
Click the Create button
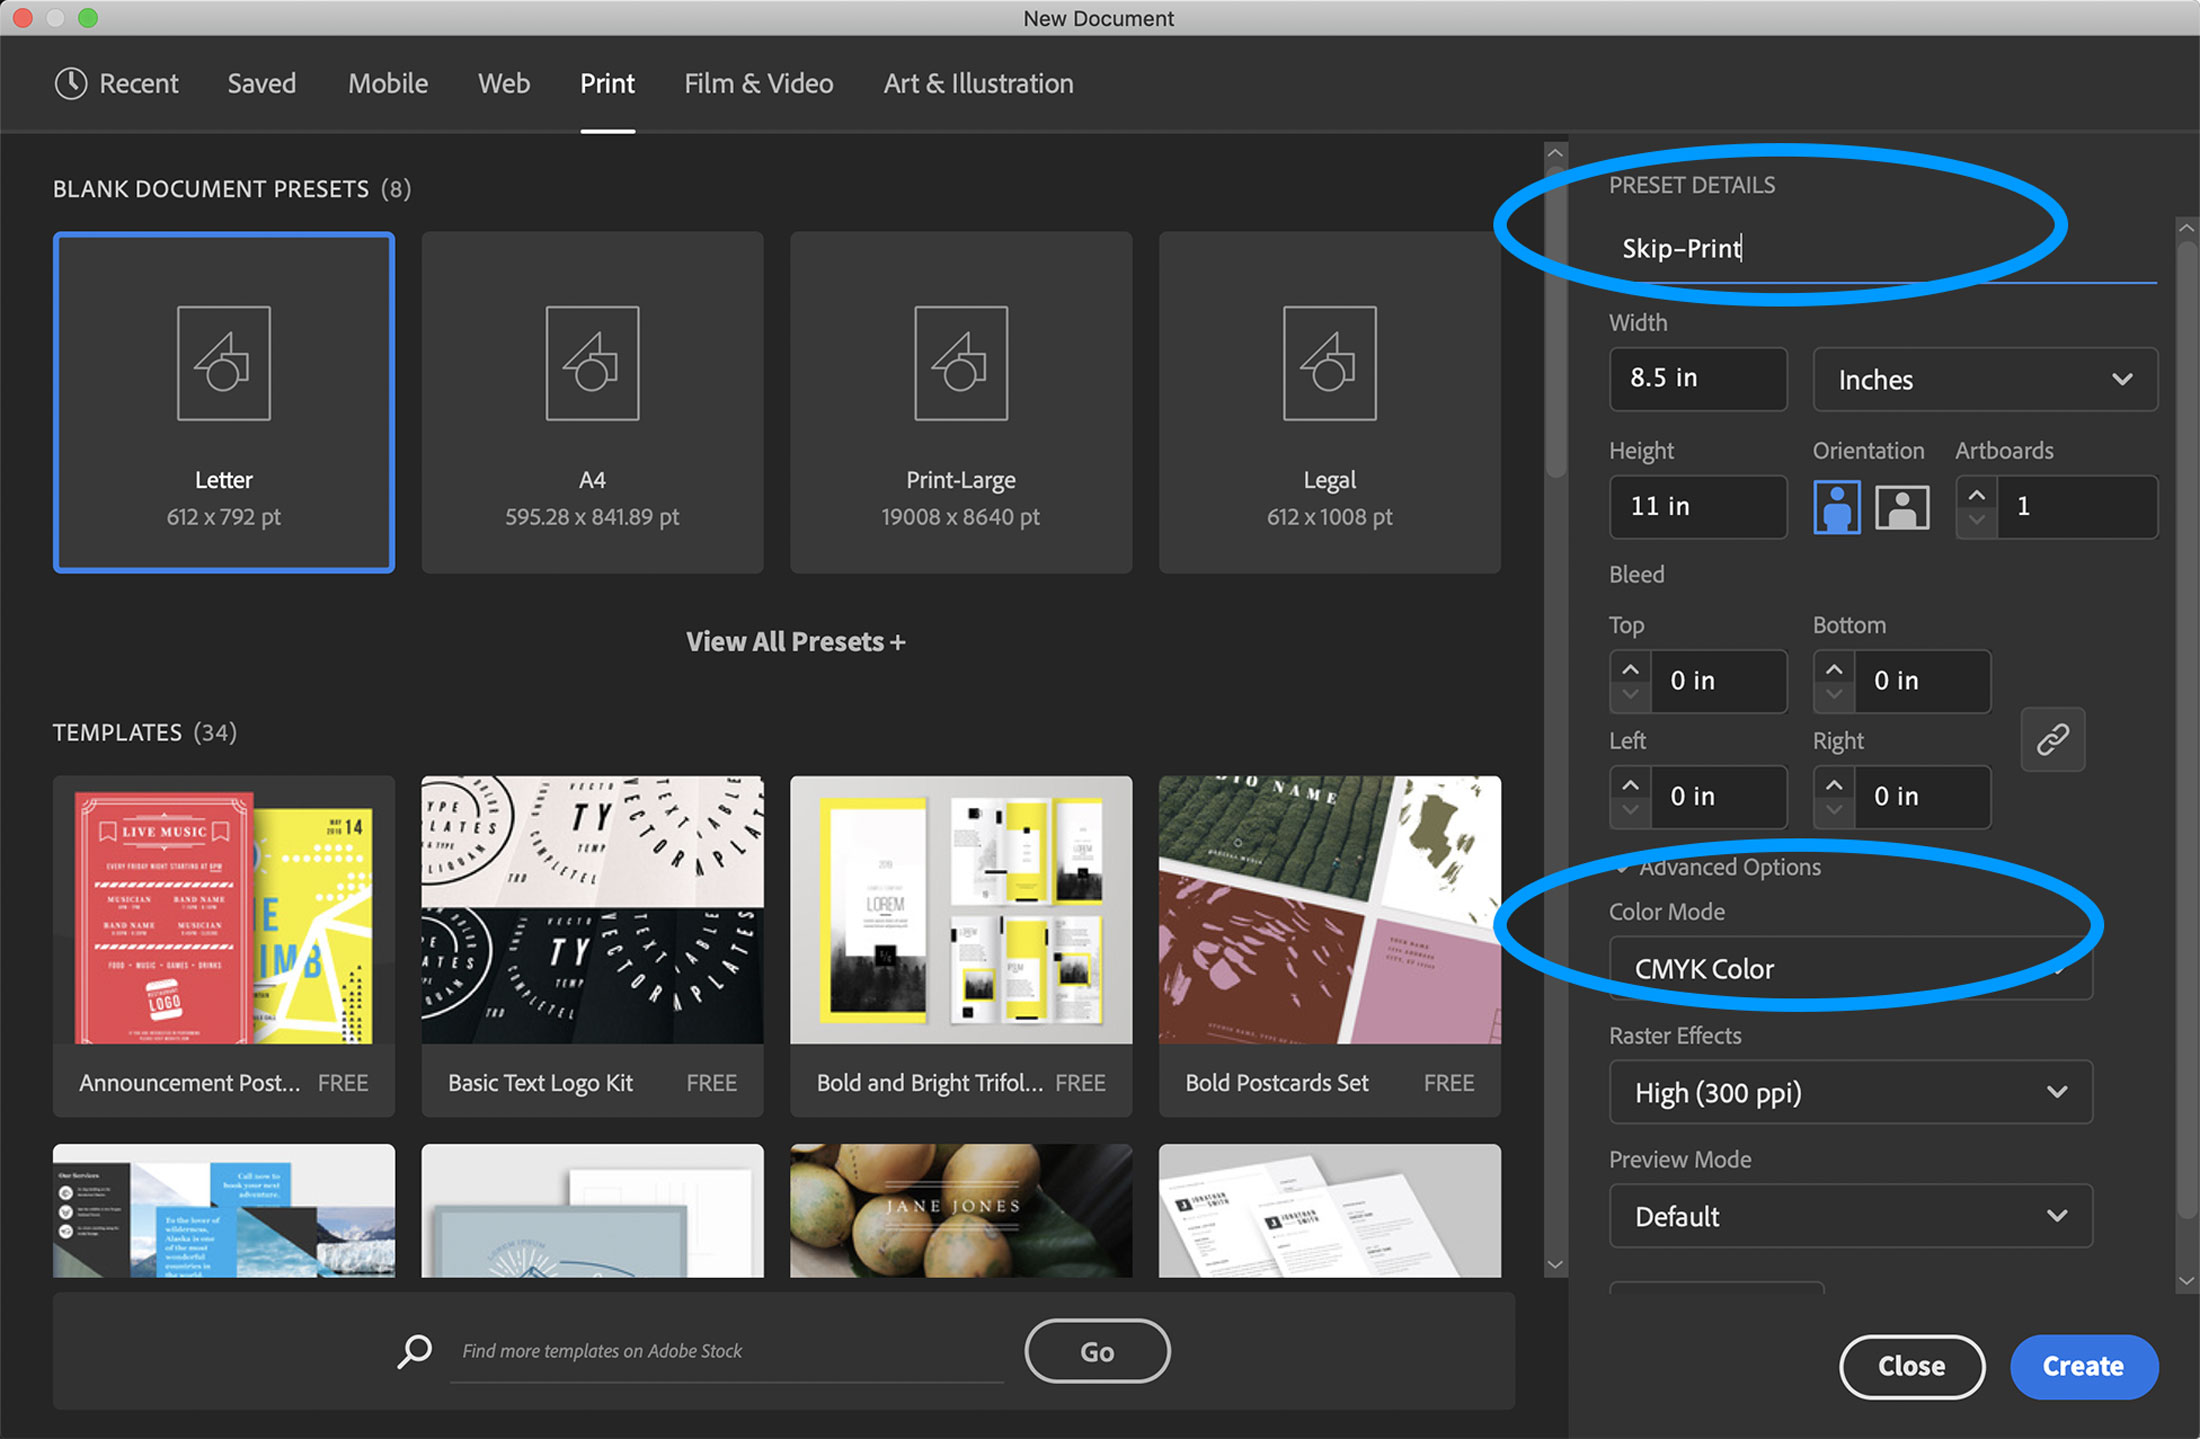pos(2084,1366)
